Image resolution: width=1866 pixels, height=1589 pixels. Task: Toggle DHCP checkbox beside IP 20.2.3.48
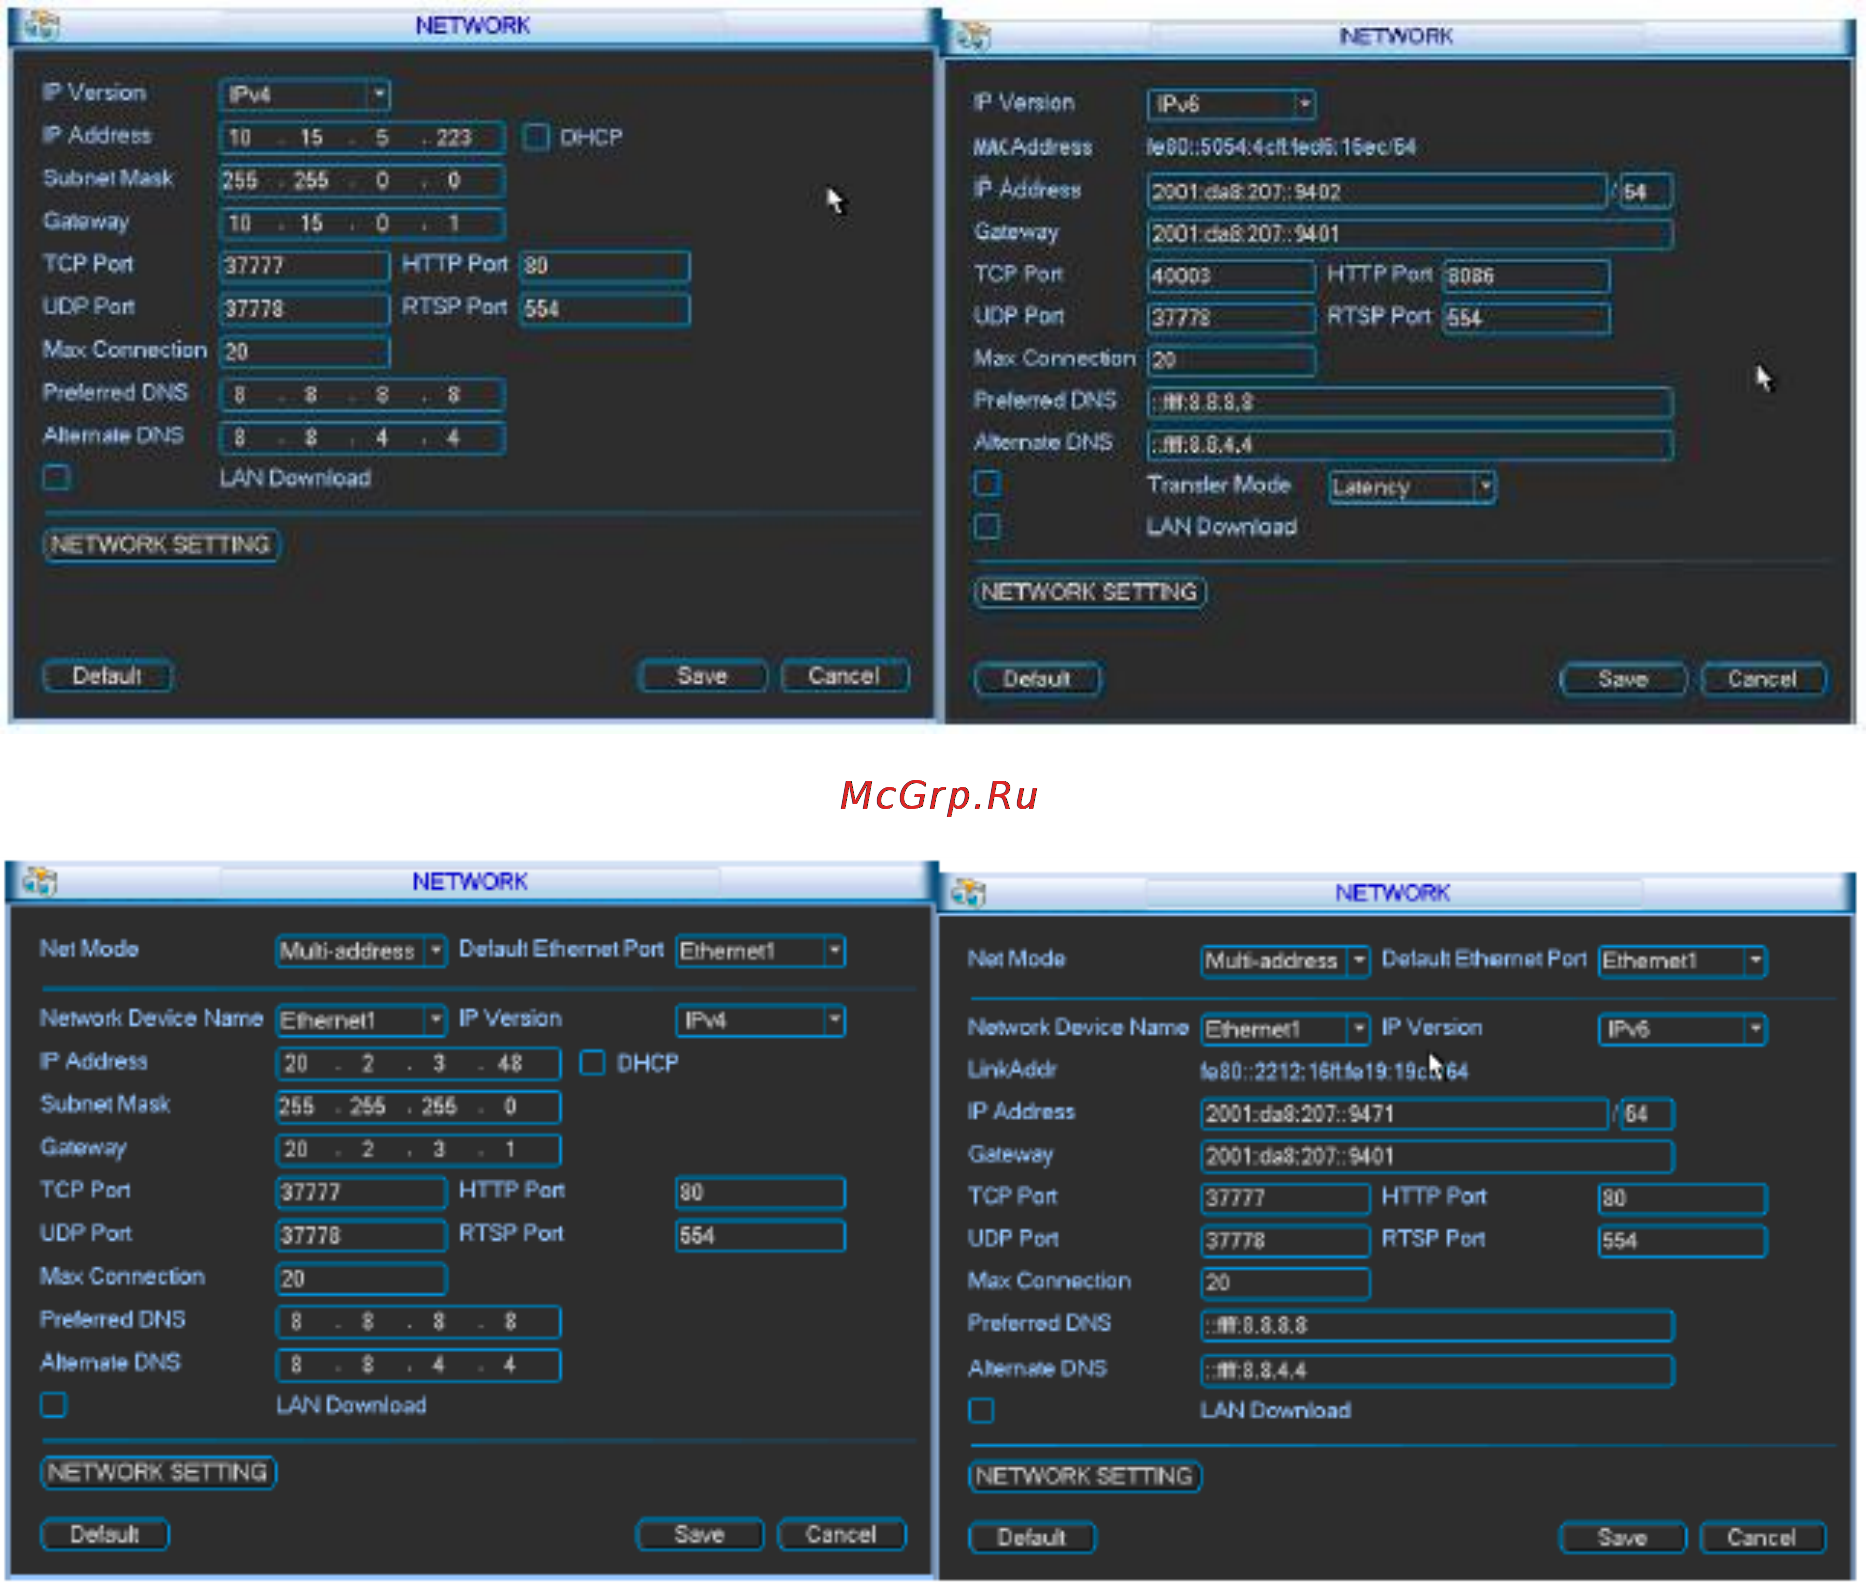(x=592, y=1063)
